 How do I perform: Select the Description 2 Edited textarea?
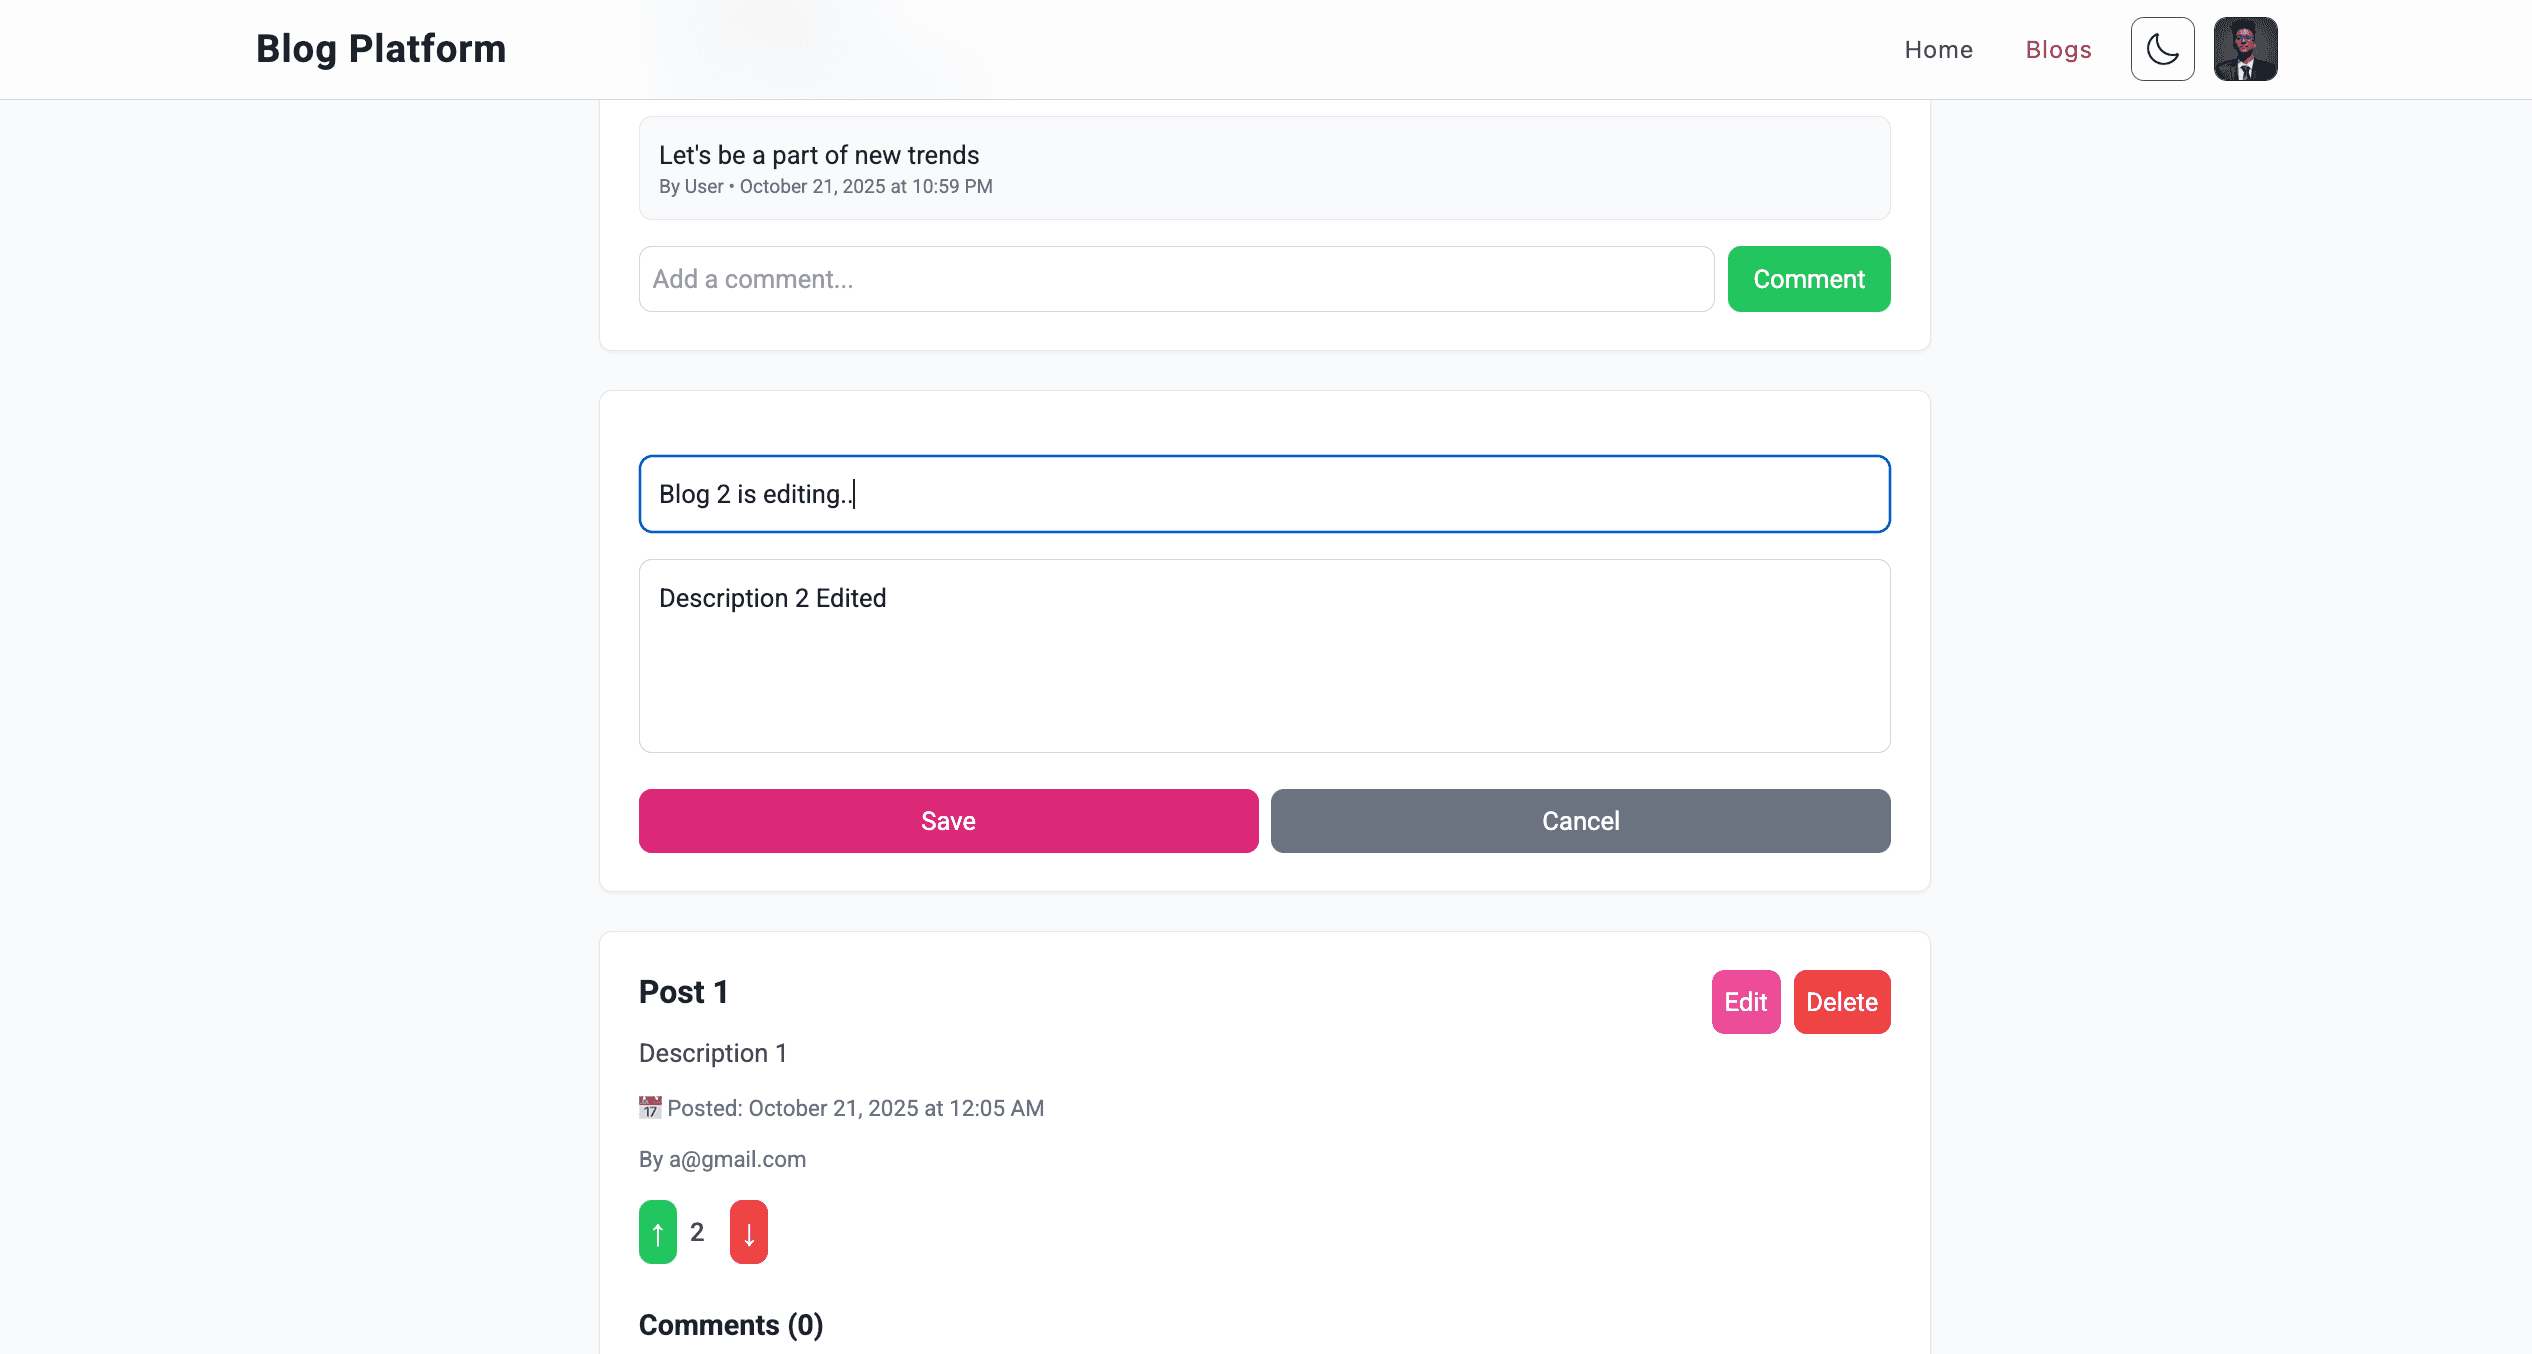tap(1263, 656)
